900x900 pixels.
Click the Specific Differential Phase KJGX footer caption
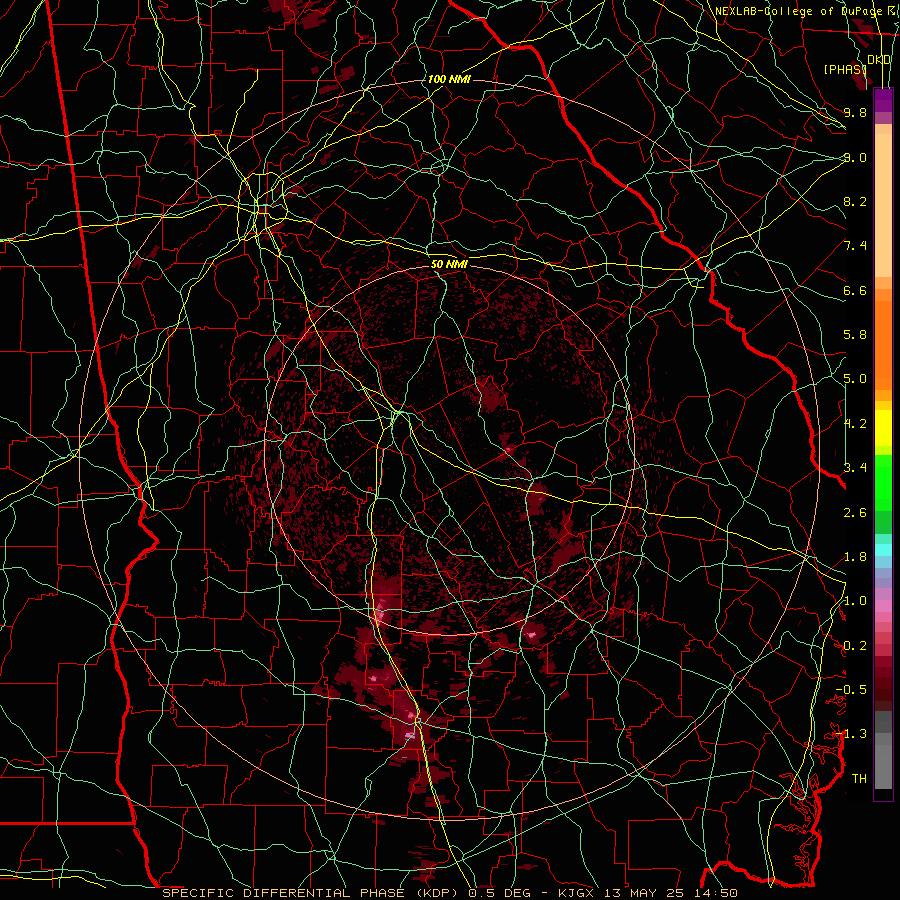(450, 893)
